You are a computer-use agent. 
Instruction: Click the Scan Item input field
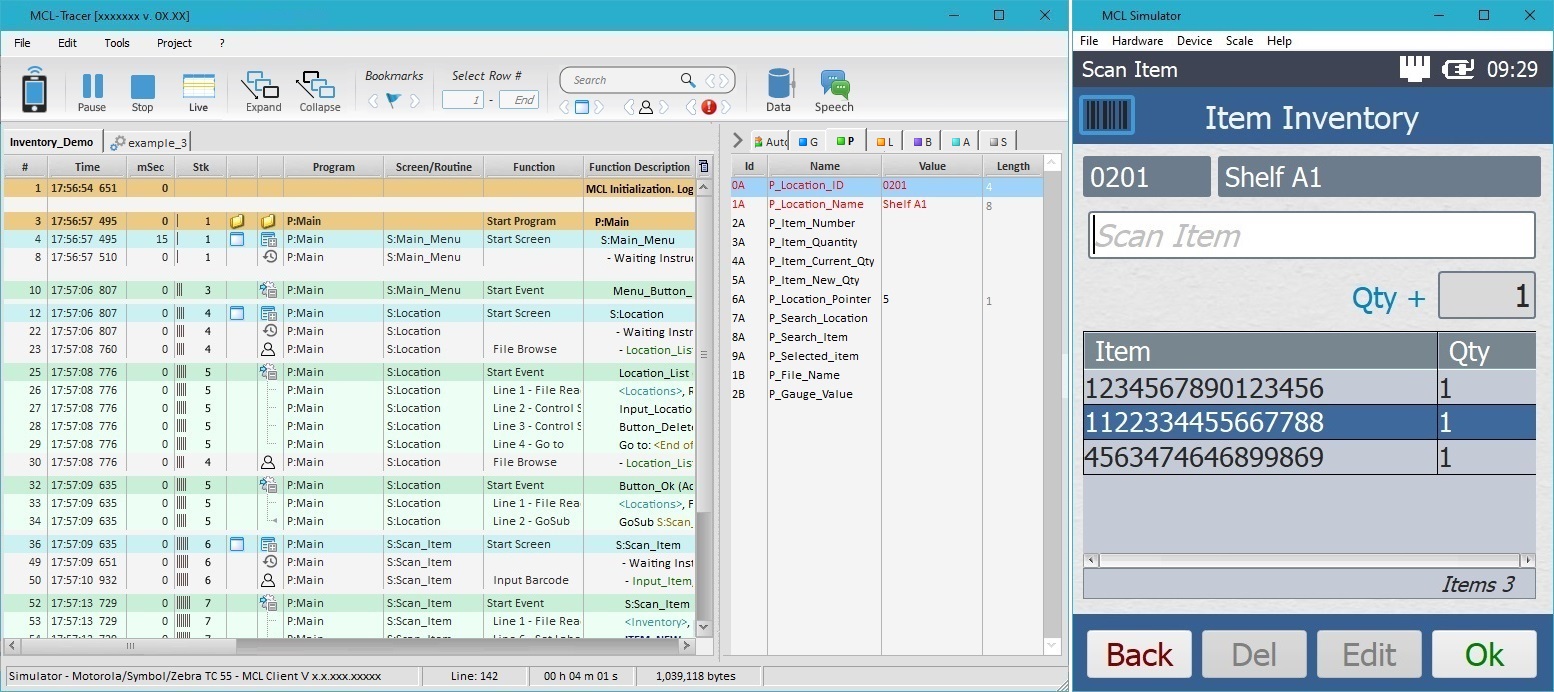click(x=1311, y=236)
